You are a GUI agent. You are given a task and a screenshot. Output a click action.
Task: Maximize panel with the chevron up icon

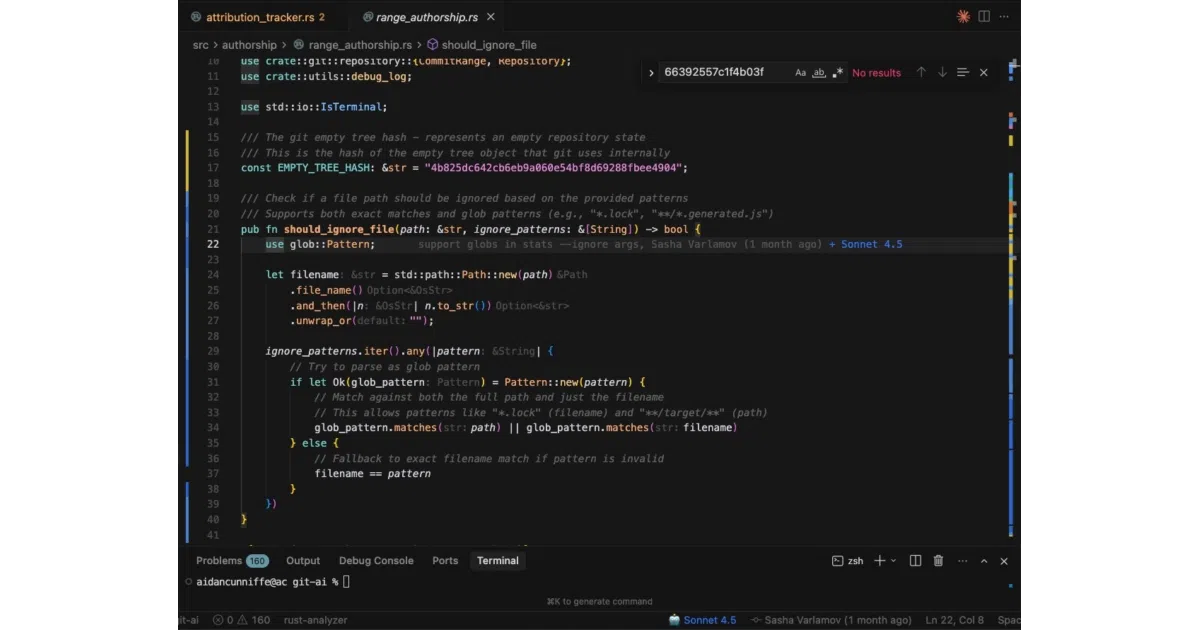click(x=984, y=561)
